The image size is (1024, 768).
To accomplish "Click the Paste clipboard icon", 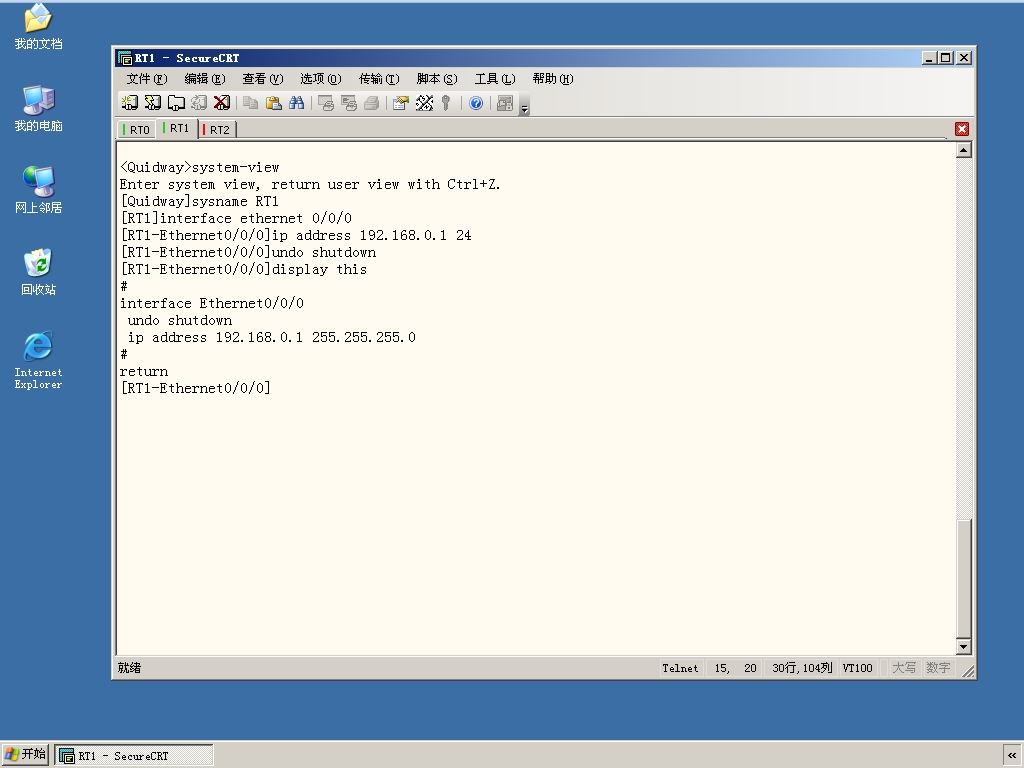I will point(274,103).
